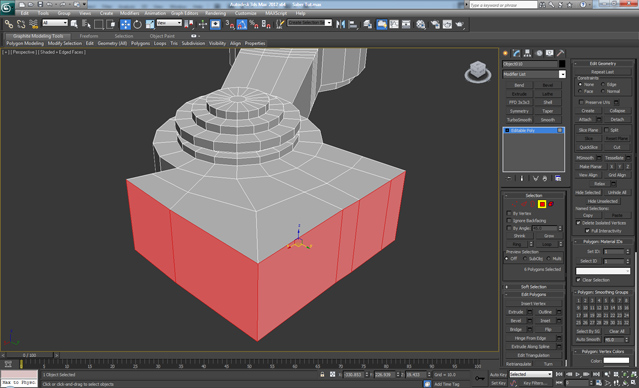Switch to the Freeform ribbon tab
Screen dimensions: 639x388
89,36
